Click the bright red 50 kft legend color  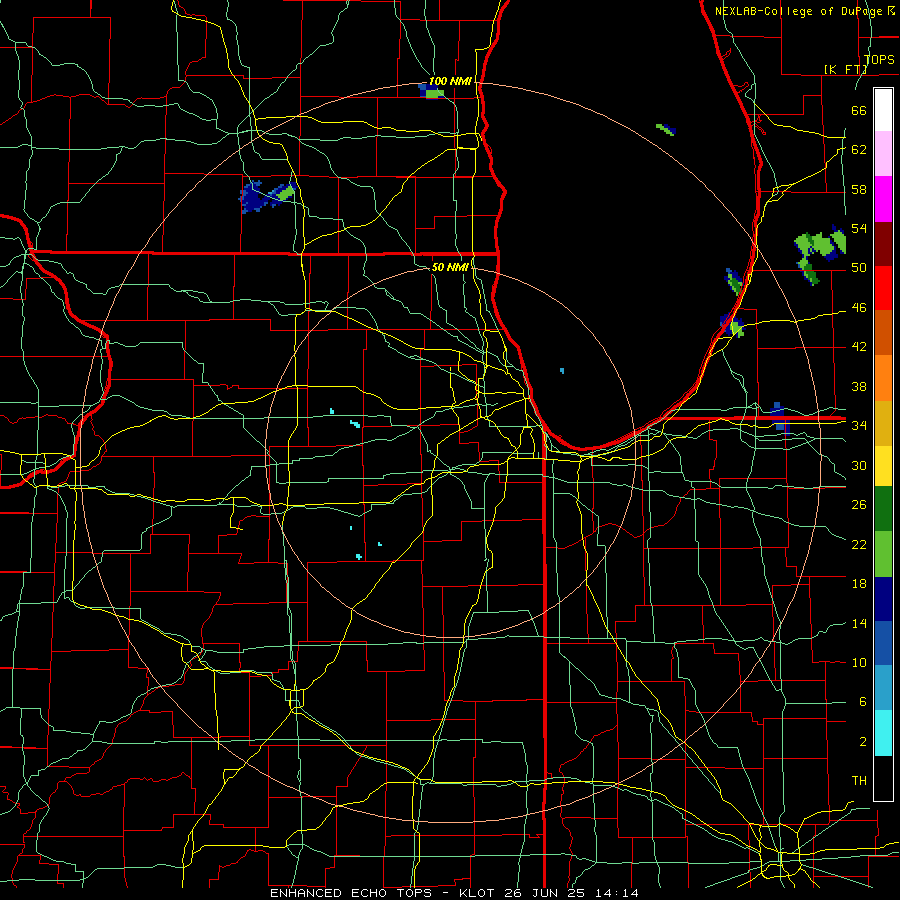(883, 288)
